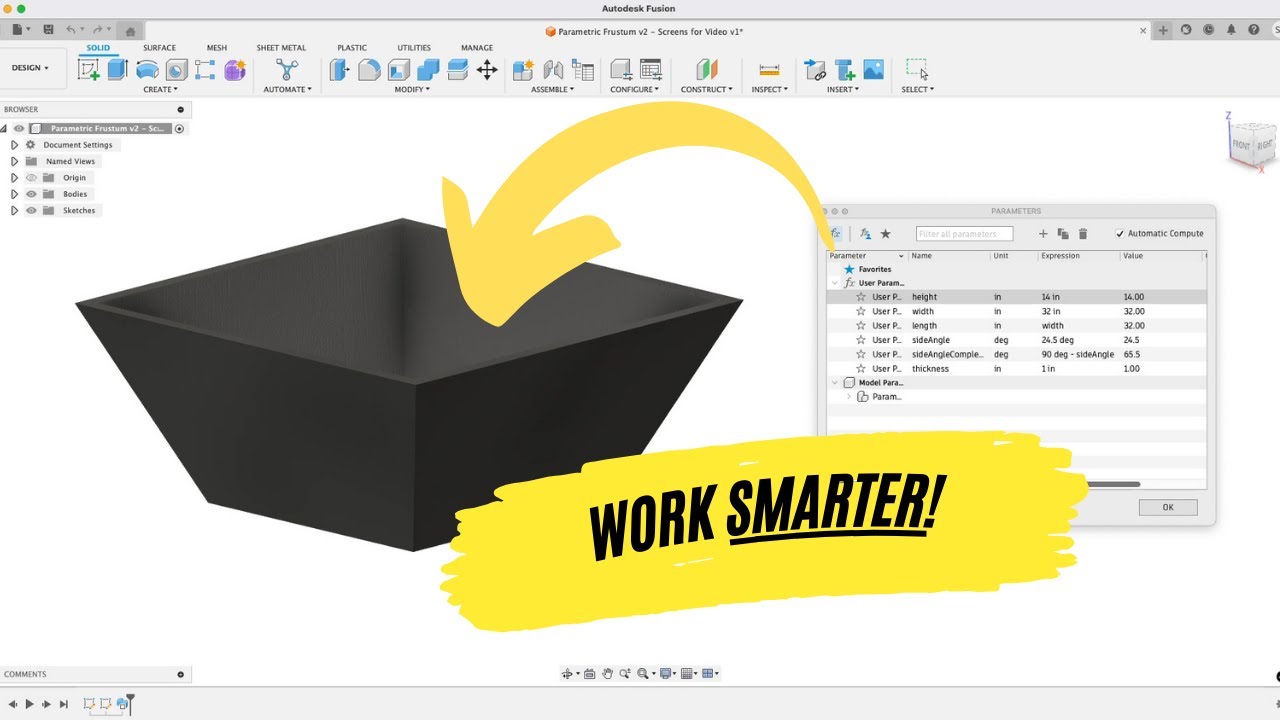Toggle visibility of the Bodies folder
Screen dimensions: 1280x720
(31, 194)
